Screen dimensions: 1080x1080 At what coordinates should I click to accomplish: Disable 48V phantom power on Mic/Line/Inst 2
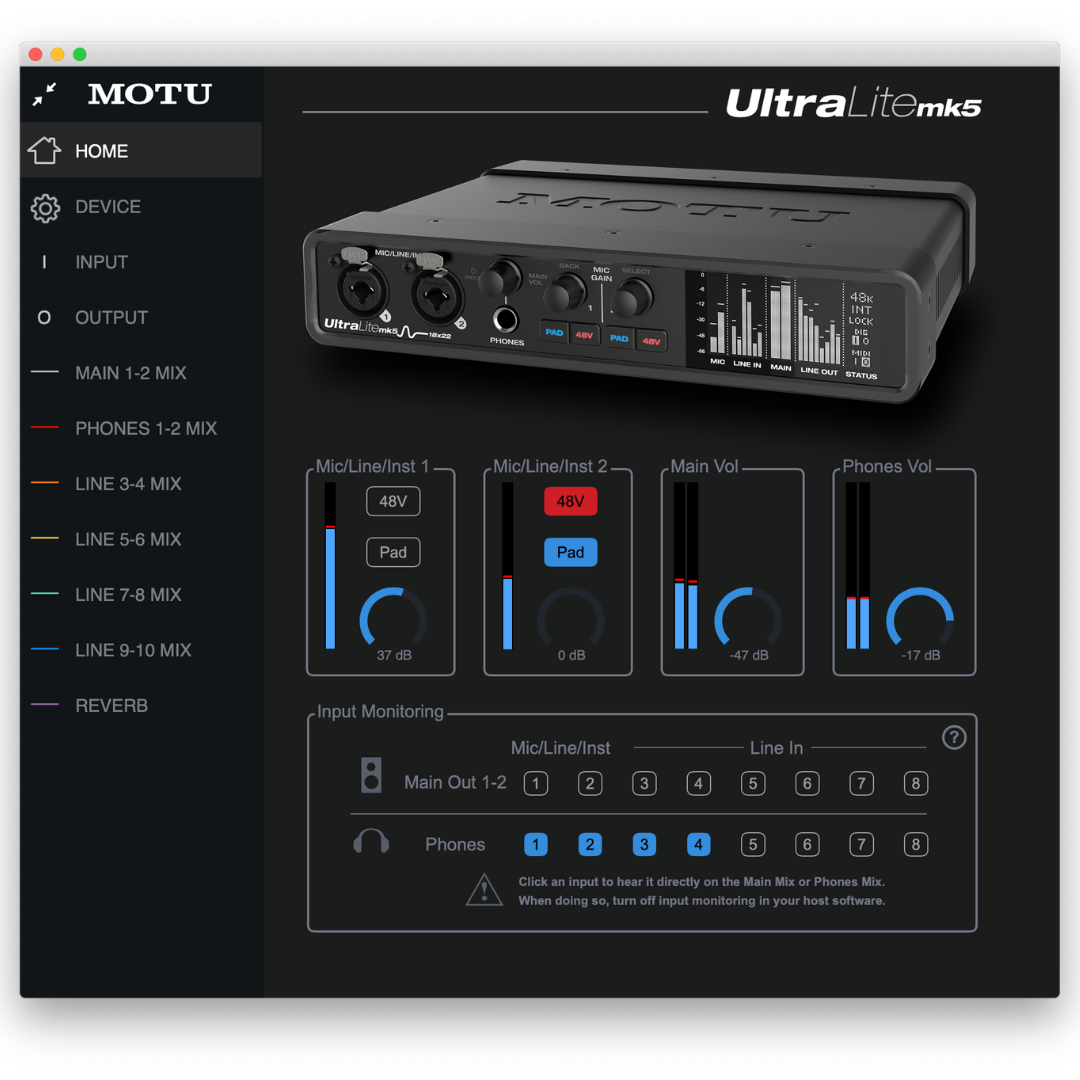(x=570, y=501)
